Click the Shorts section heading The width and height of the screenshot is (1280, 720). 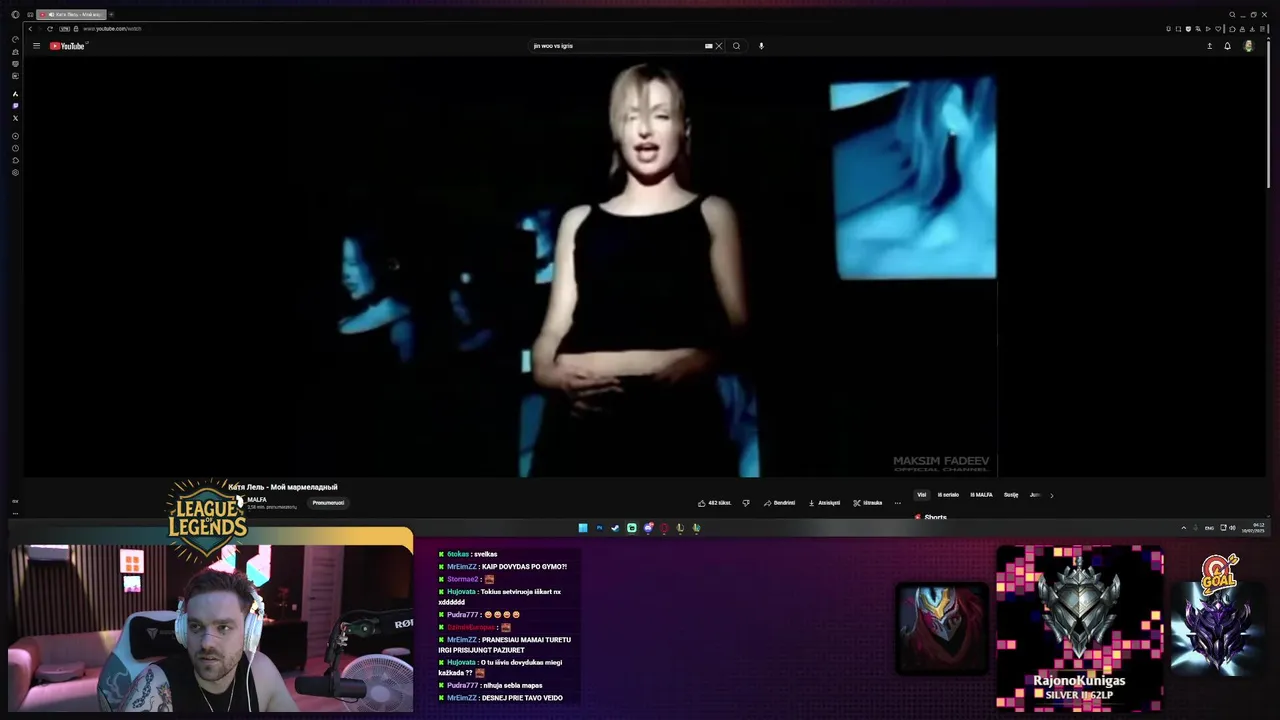pyautogui.click(x=935, y=517)
